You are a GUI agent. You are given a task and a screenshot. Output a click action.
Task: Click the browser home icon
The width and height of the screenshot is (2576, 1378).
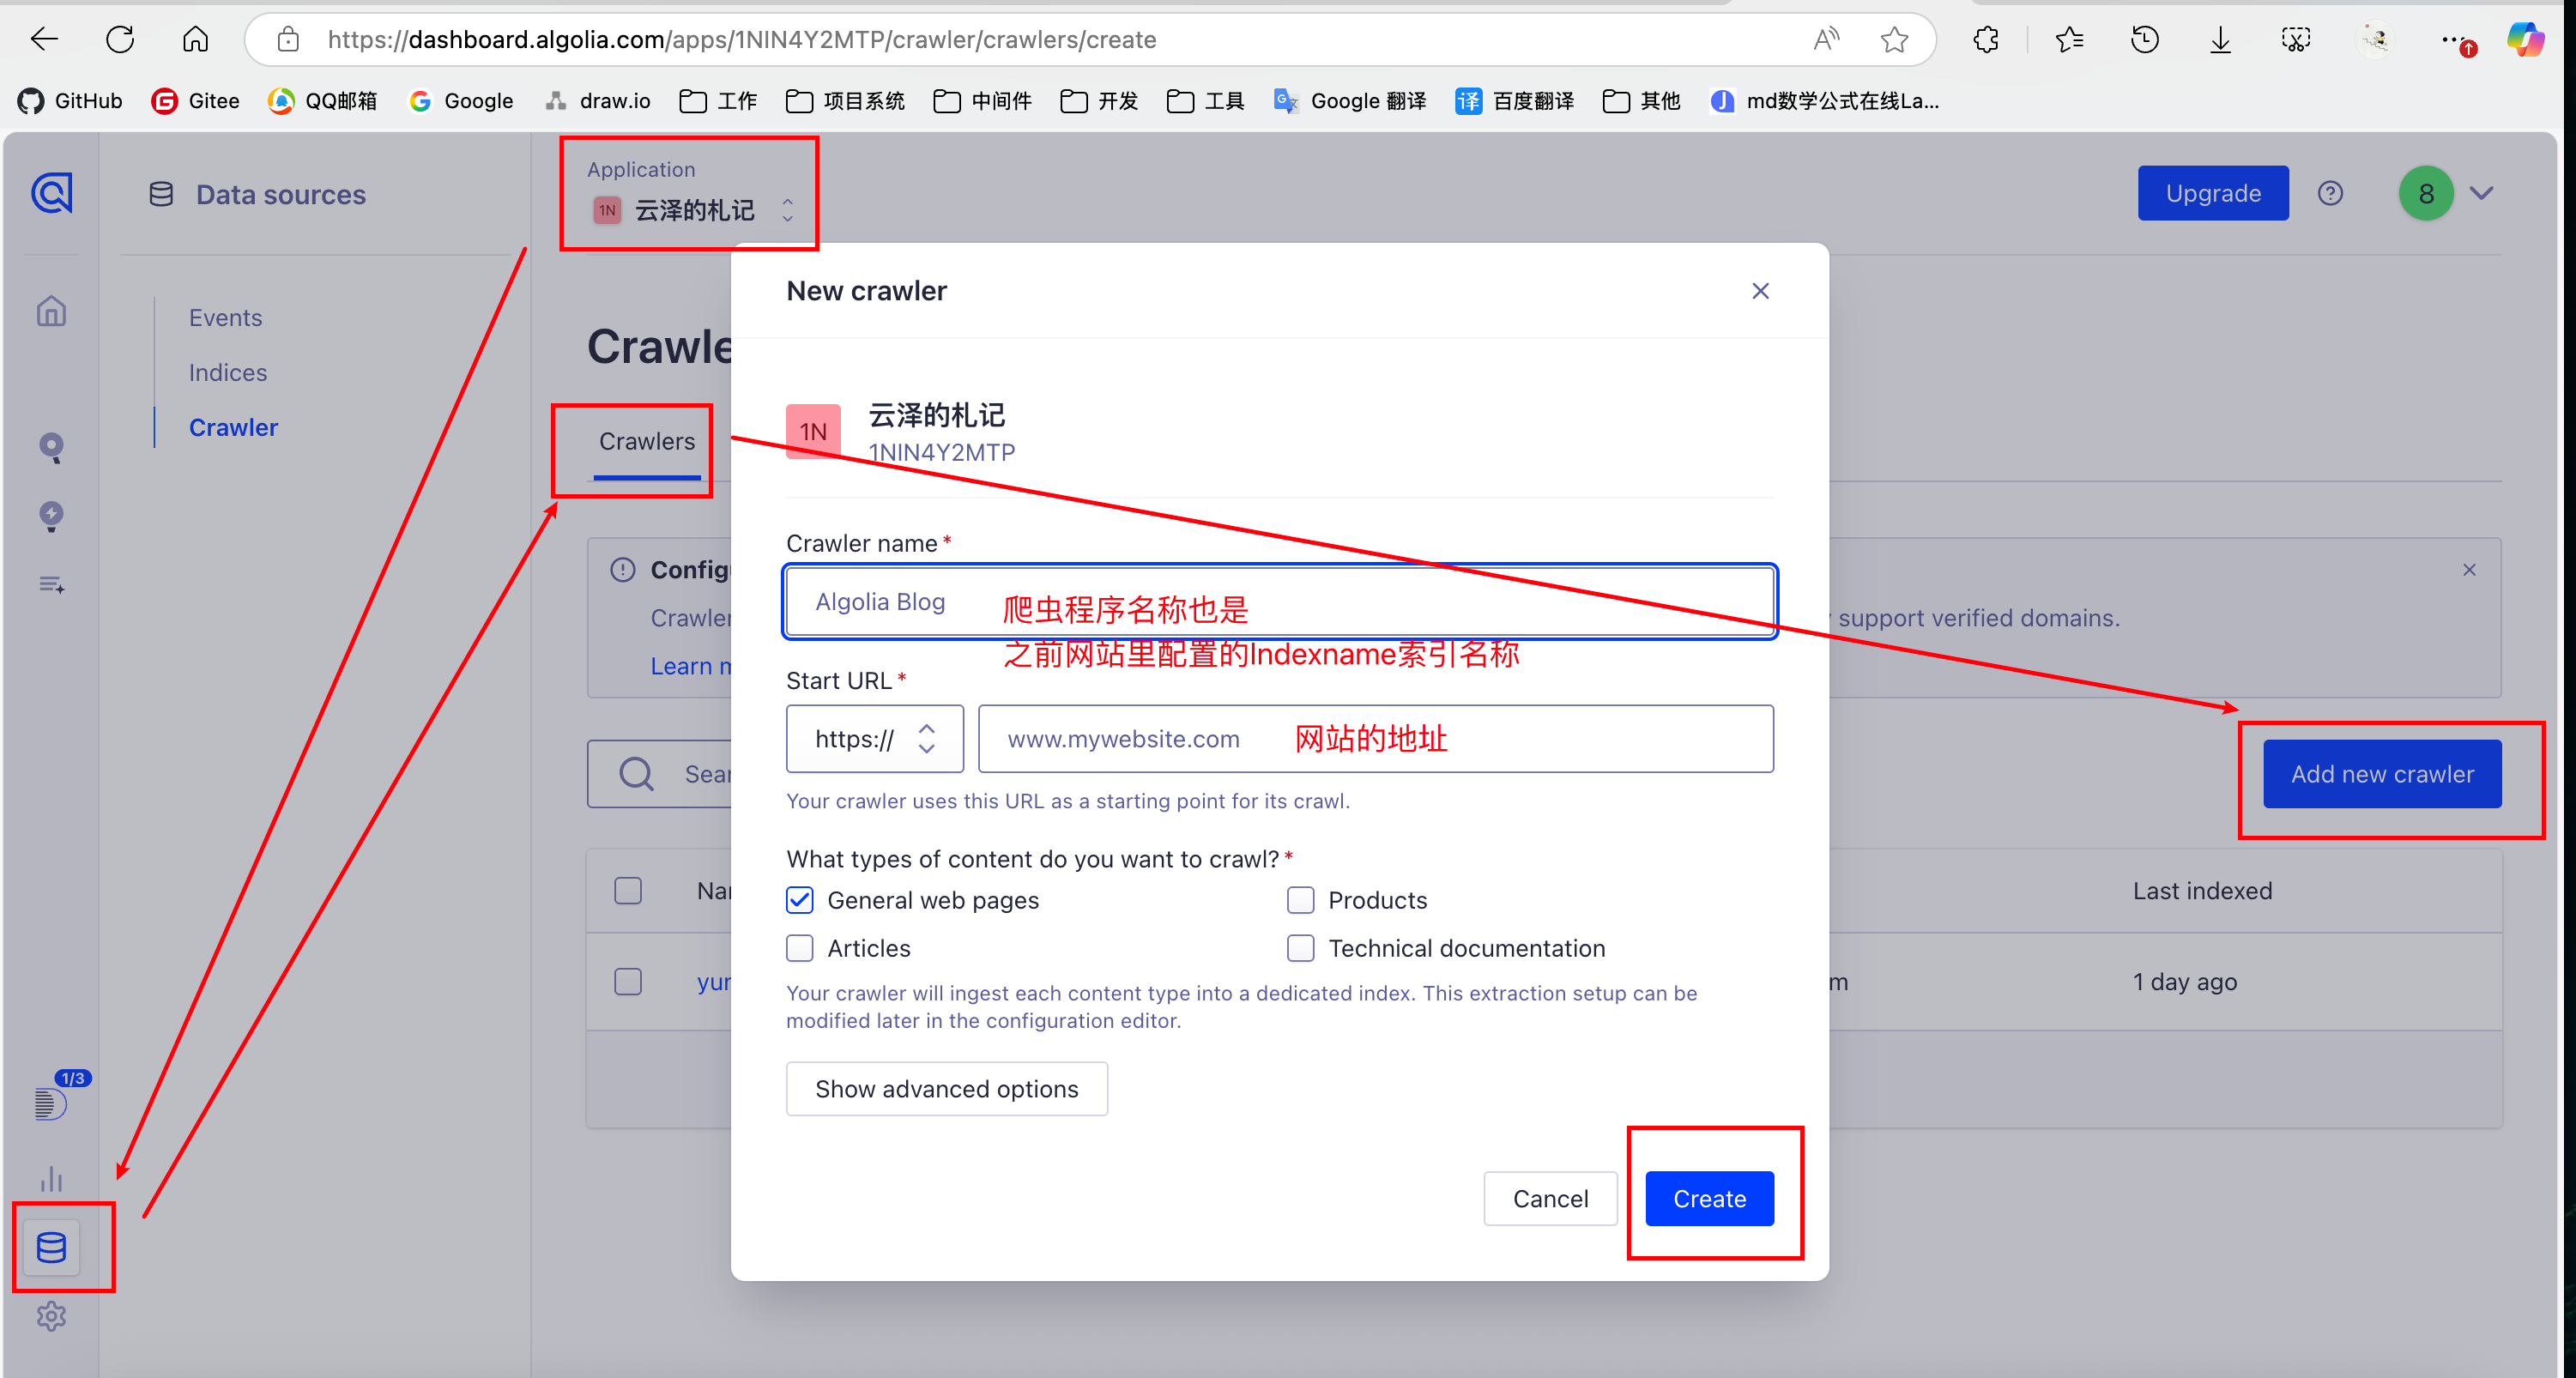[x=196, y=40]
